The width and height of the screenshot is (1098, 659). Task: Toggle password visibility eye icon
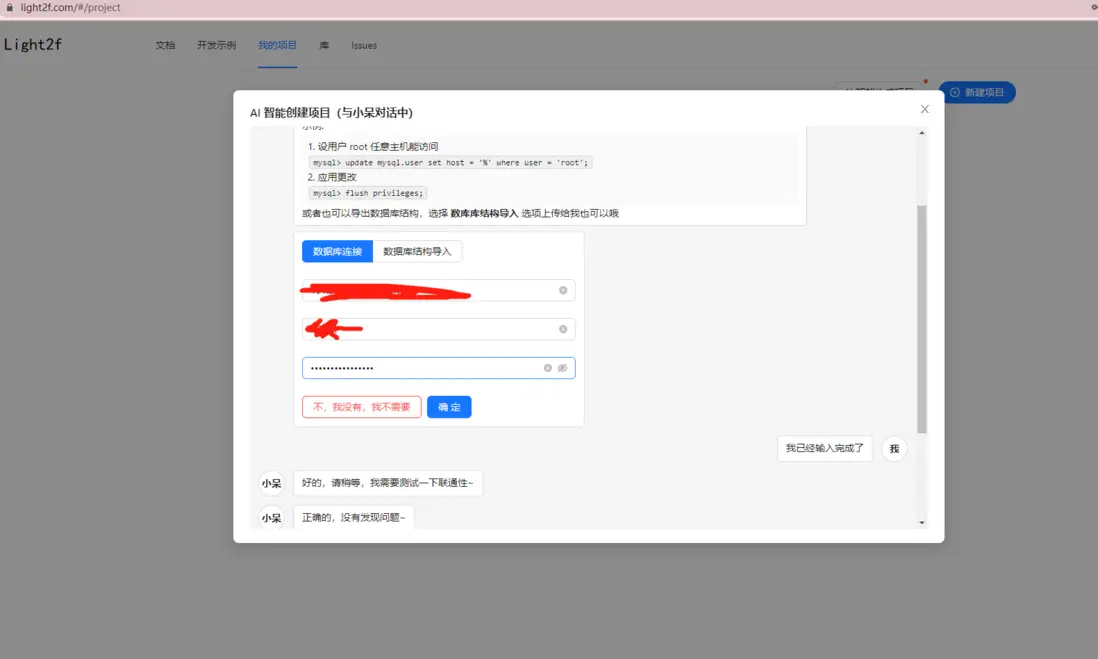[x=562, y=368]
